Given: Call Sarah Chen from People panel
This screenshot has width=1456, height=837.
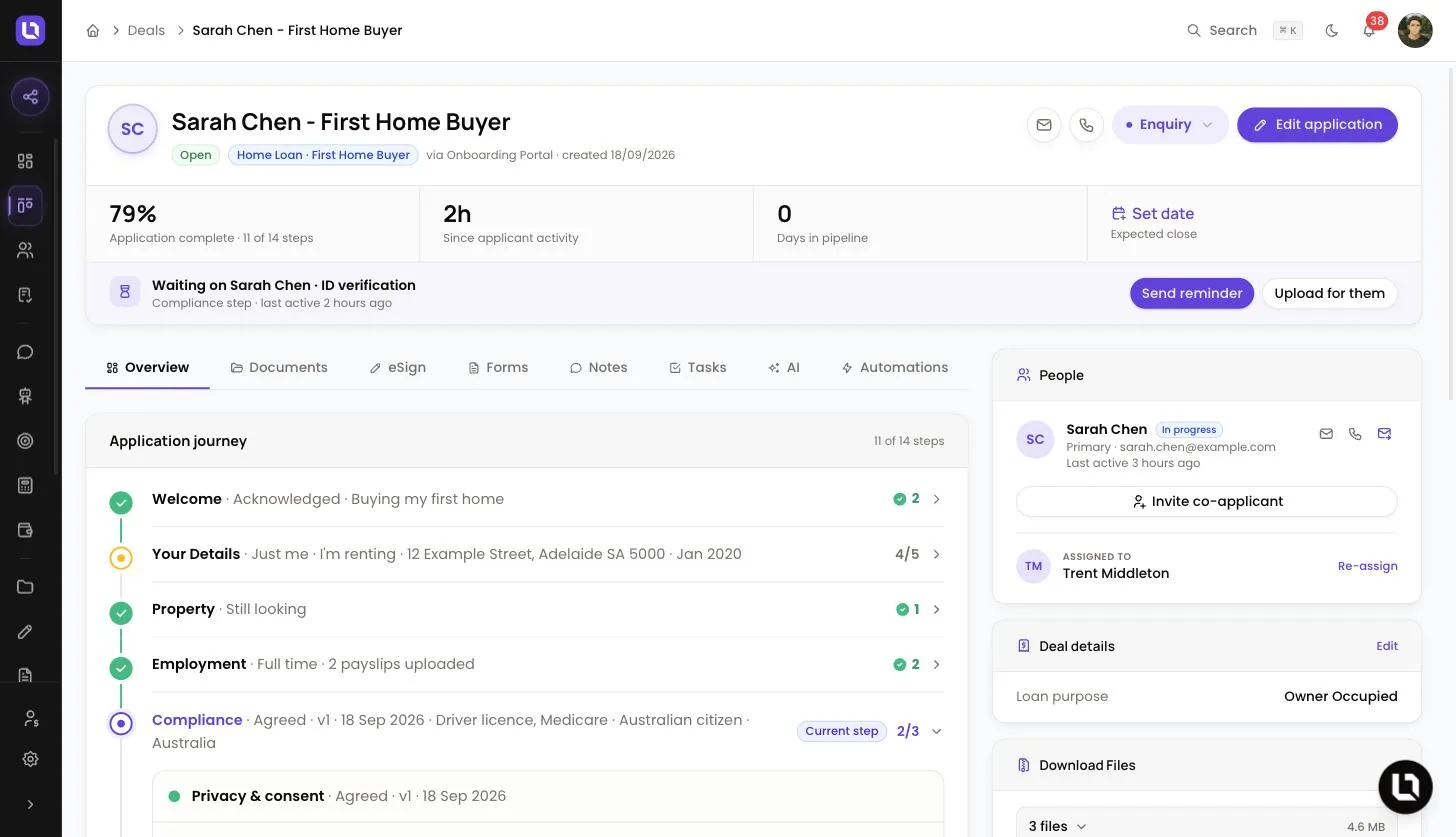Looking at the screenshot, I should point(1355,434).
